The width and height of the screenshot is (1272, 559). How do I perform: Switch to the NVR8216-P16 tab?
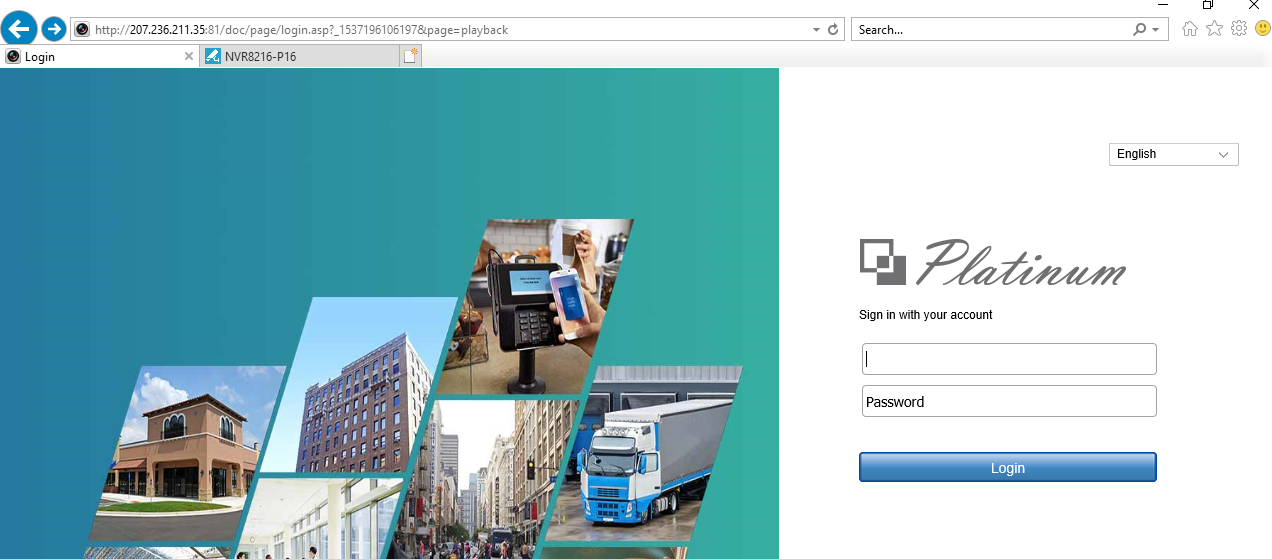point(300,57)
